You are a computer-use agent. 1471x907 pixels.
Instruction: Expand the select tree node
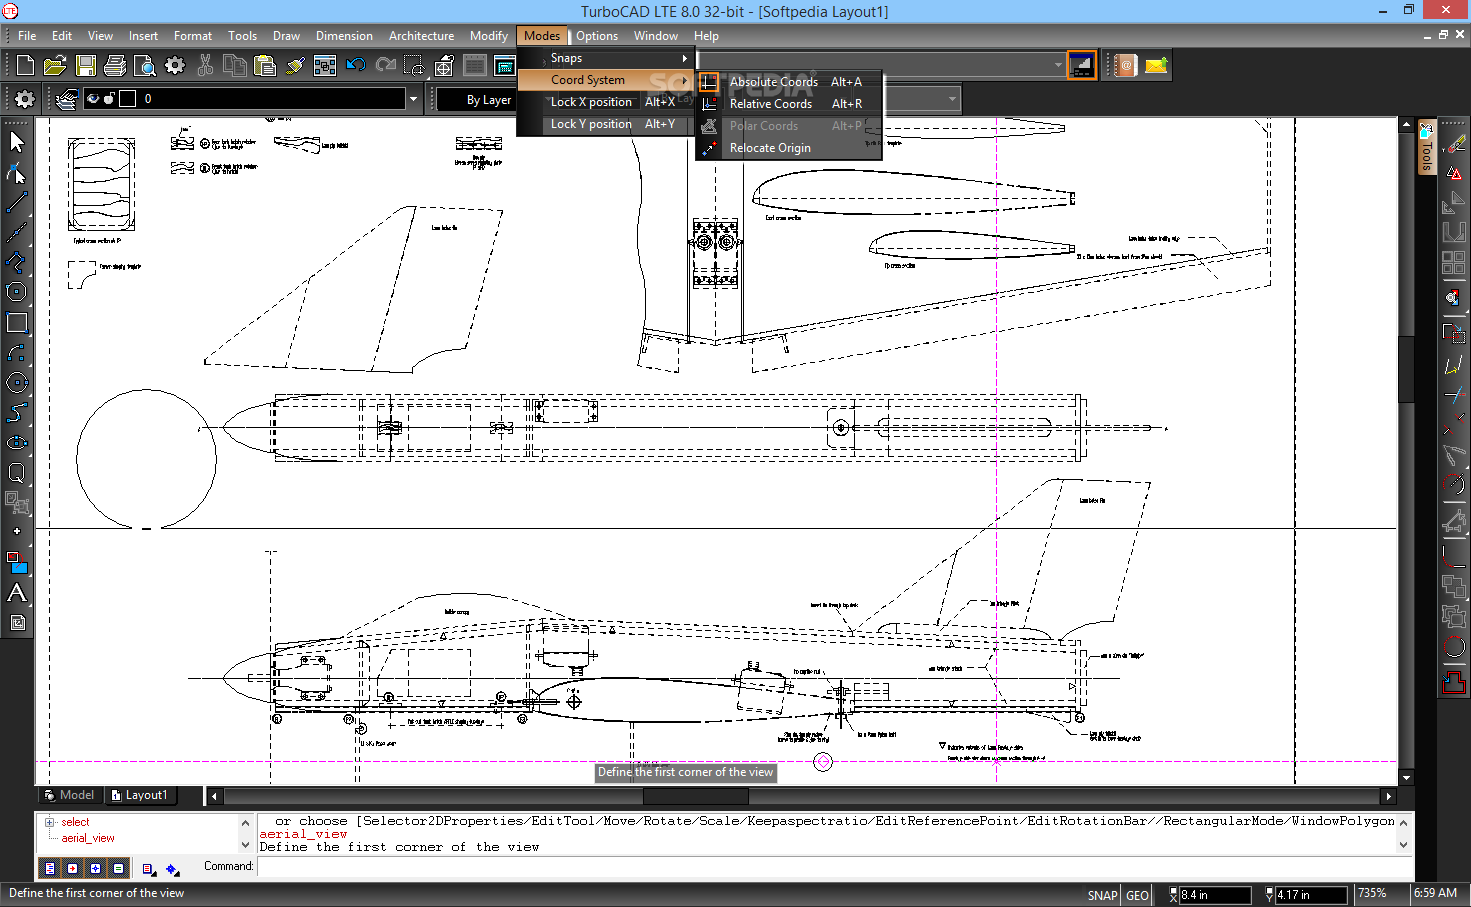click(x=49, y=822)
